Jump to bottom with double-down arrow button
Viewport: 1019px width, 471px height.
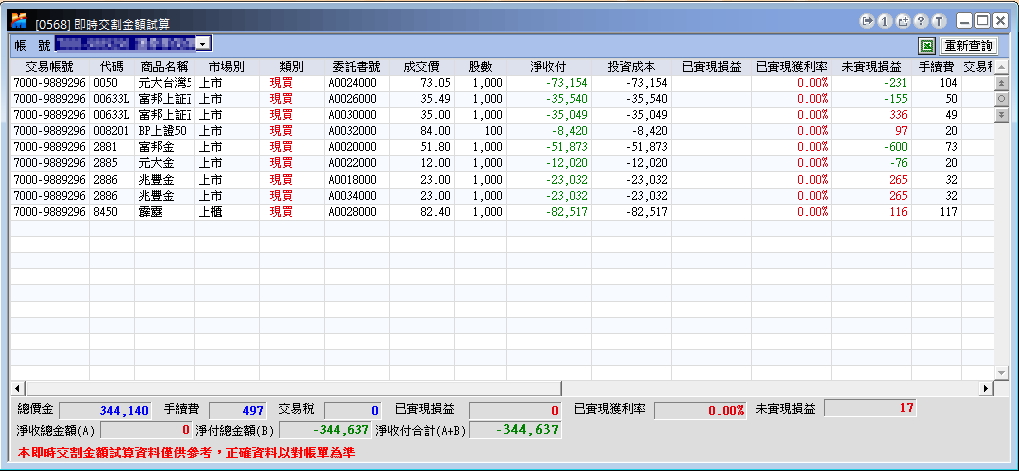1001,115
